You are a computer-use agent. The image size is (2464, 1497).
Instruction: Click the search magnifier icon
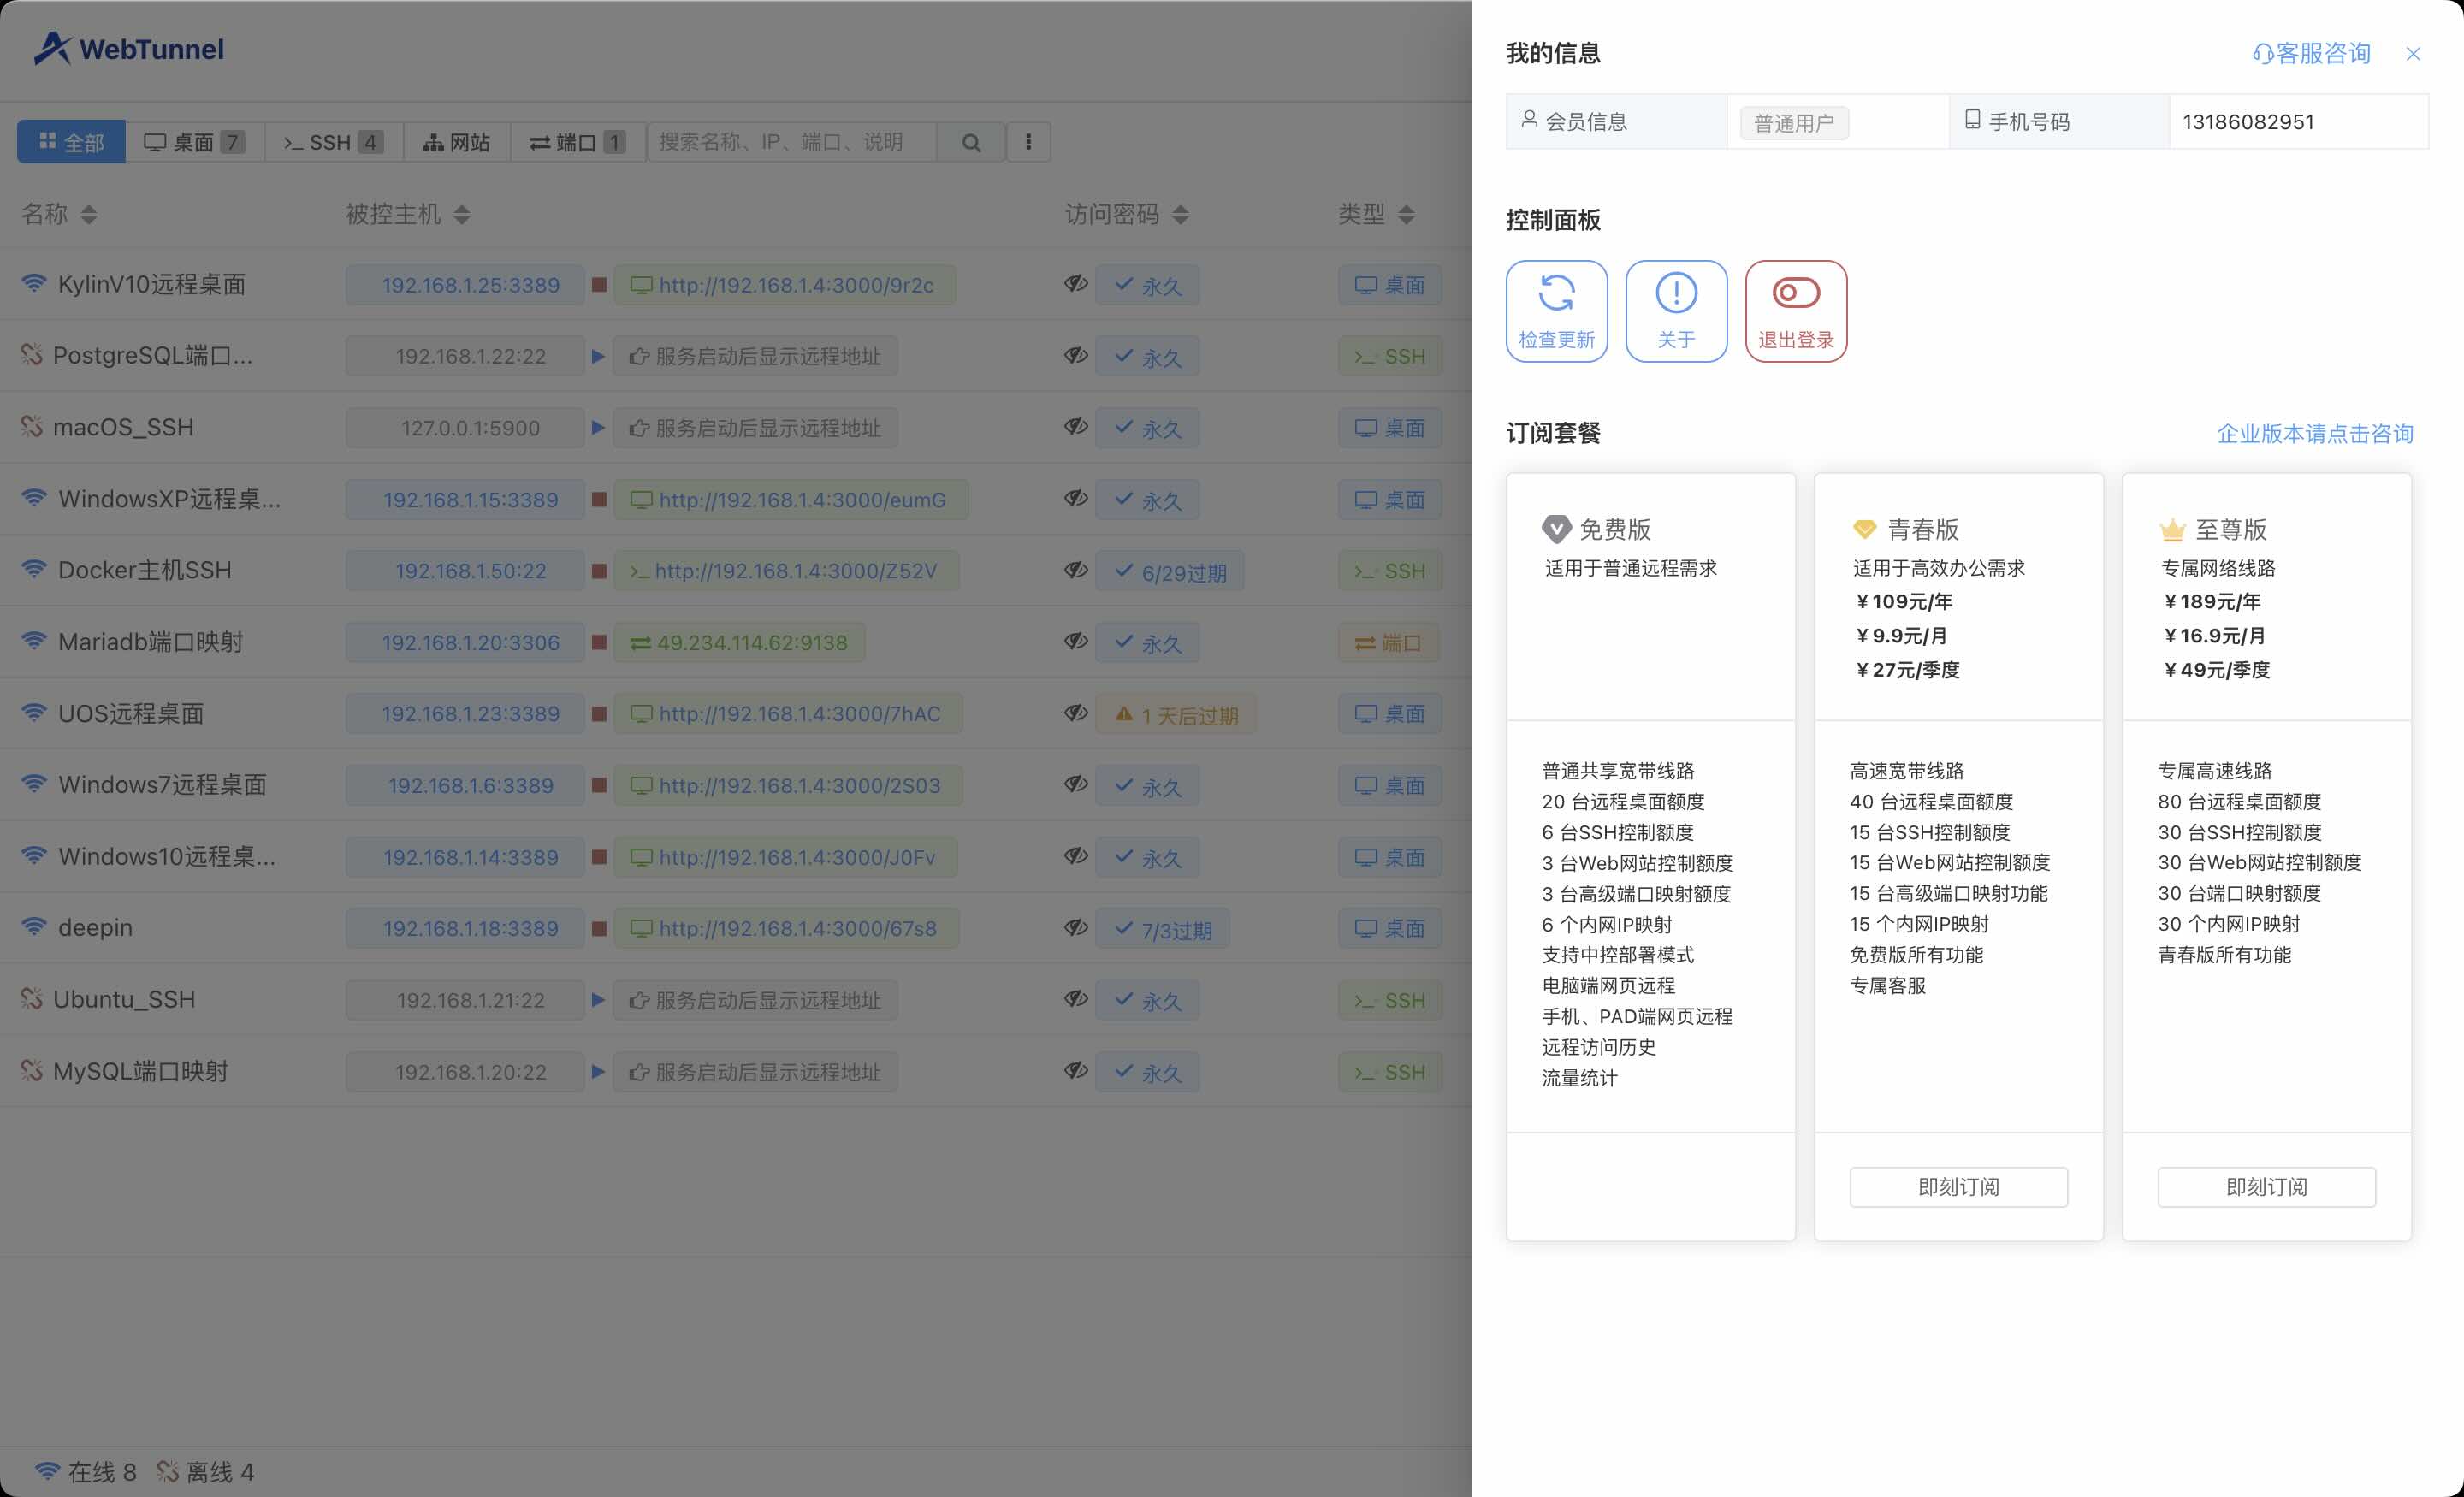(971, 143)
